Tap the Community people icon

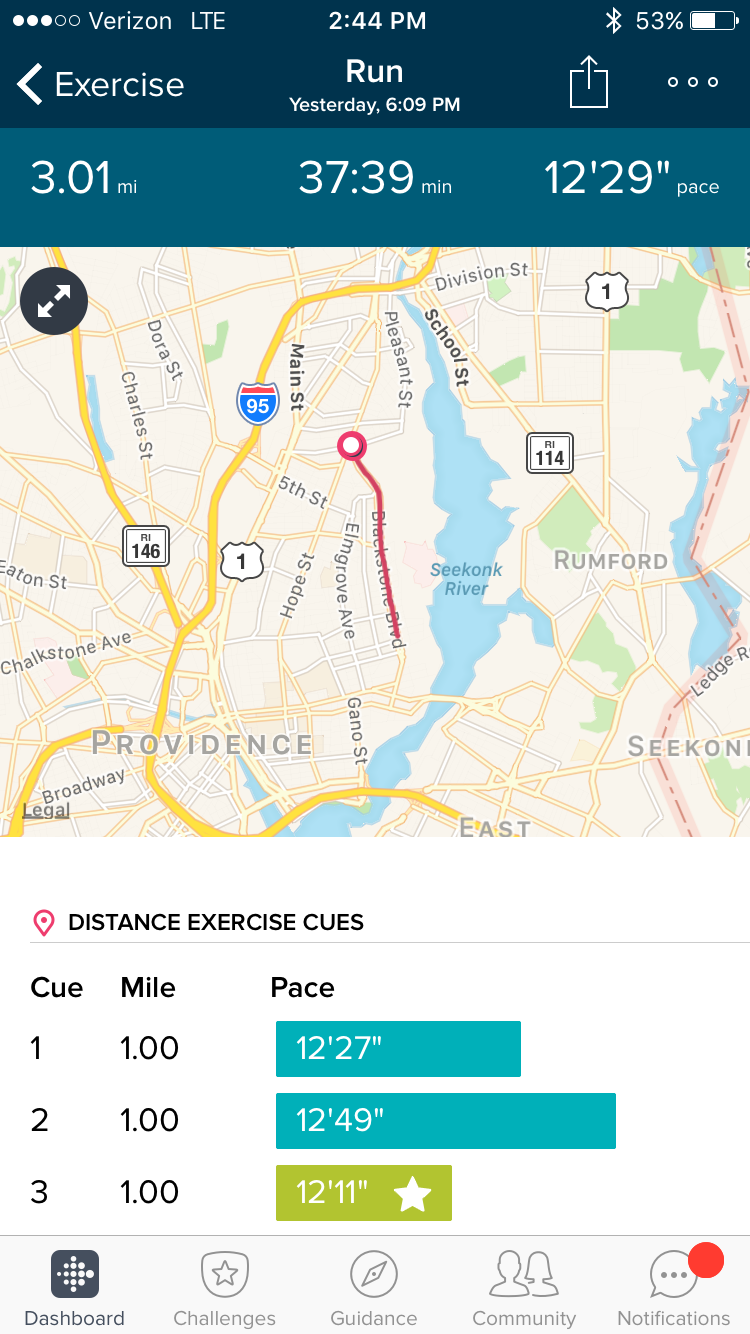click(524, 1274)
